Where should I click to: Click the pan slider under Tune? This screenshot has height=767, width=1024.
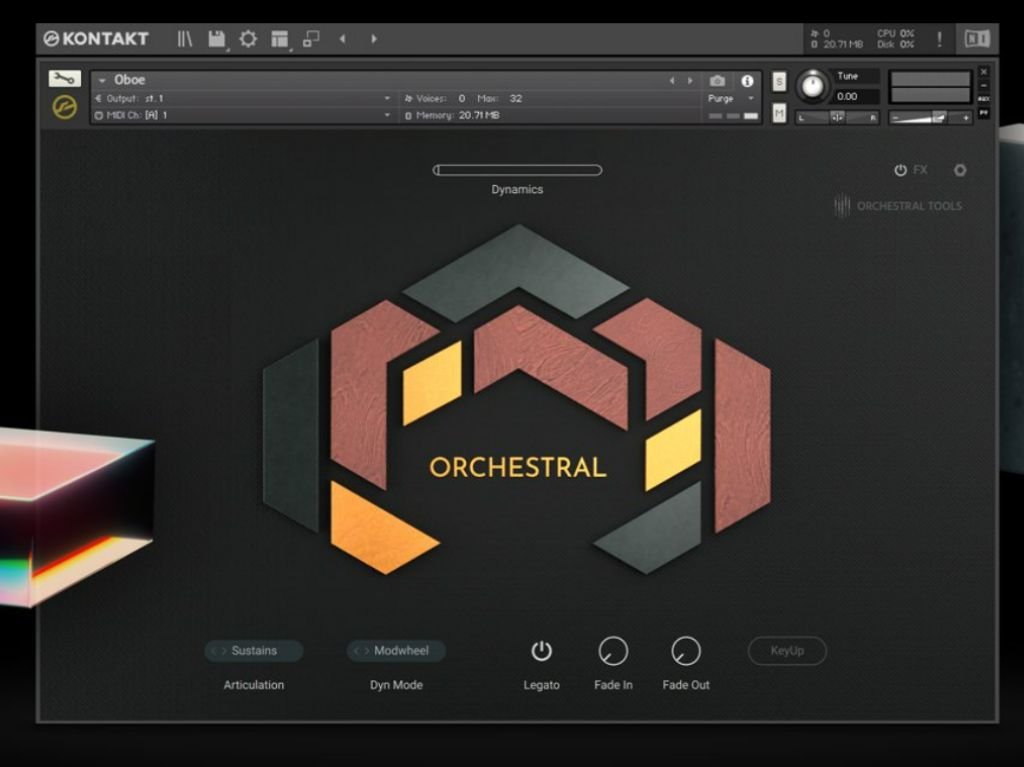(837, 118)
